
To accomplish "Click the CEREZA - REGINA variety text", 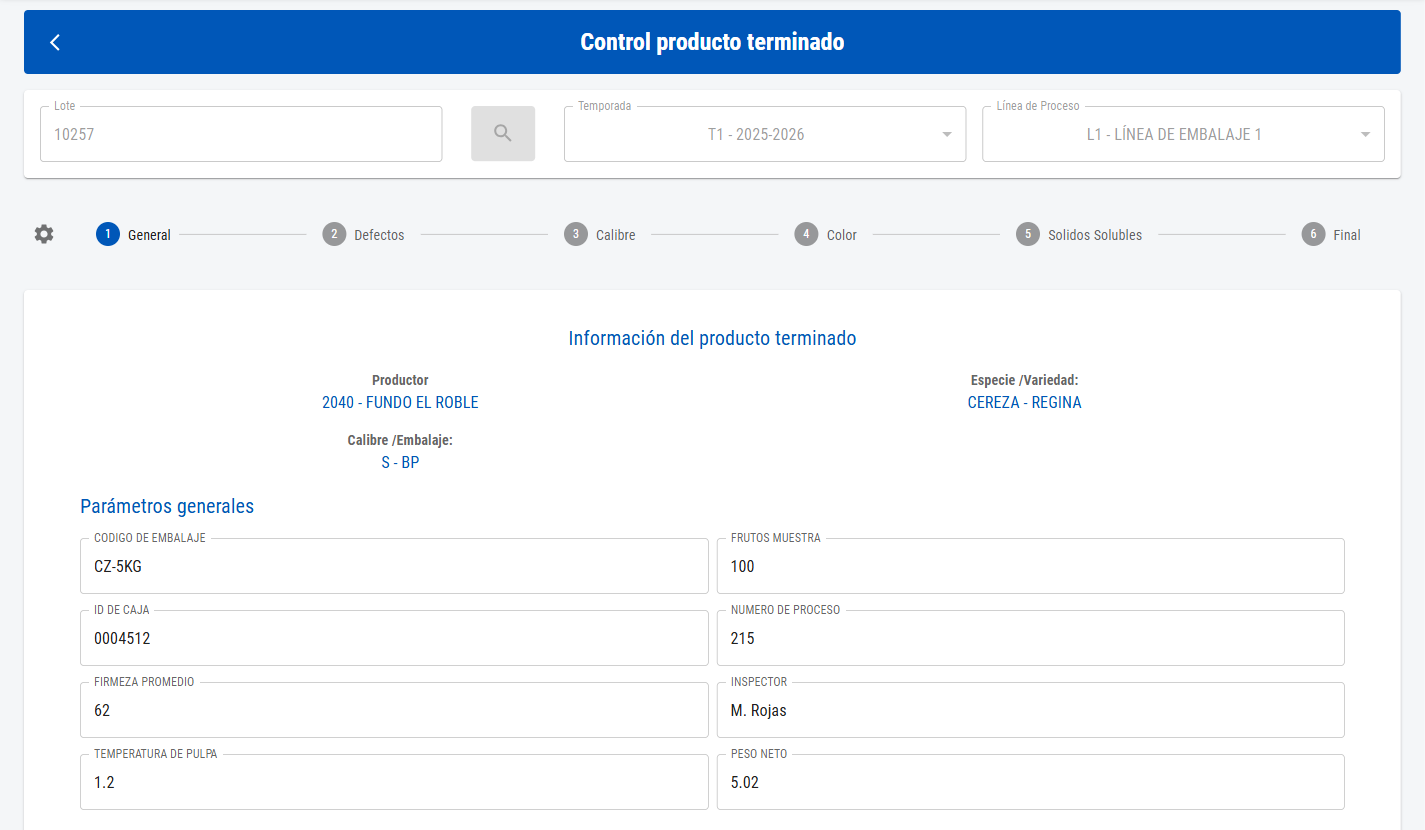I will (1025, 402).
